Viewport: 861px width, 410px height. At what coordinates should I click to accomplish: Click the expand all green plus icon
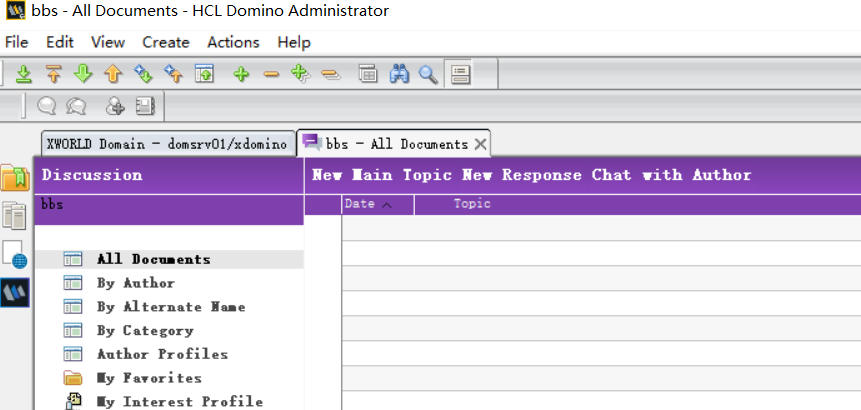point(300,74)
